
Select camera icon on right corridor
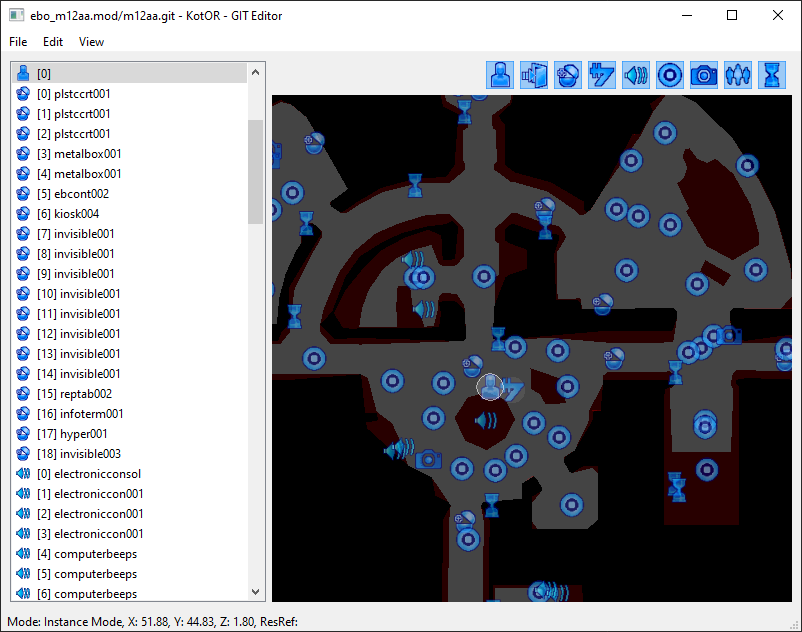click(729, 335)
